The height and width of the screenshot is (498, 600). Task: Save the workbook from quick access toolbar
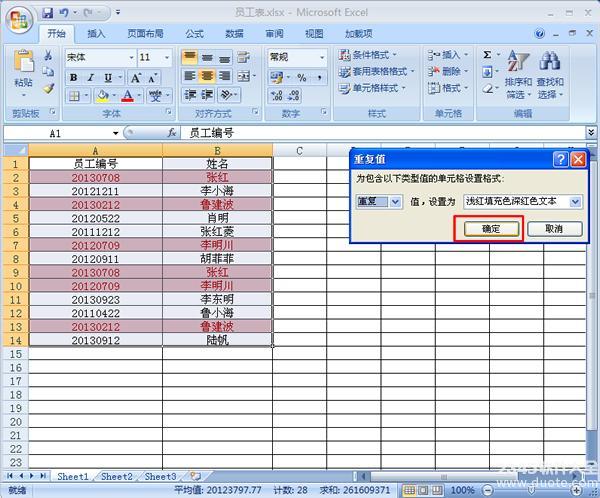[47, 13]
